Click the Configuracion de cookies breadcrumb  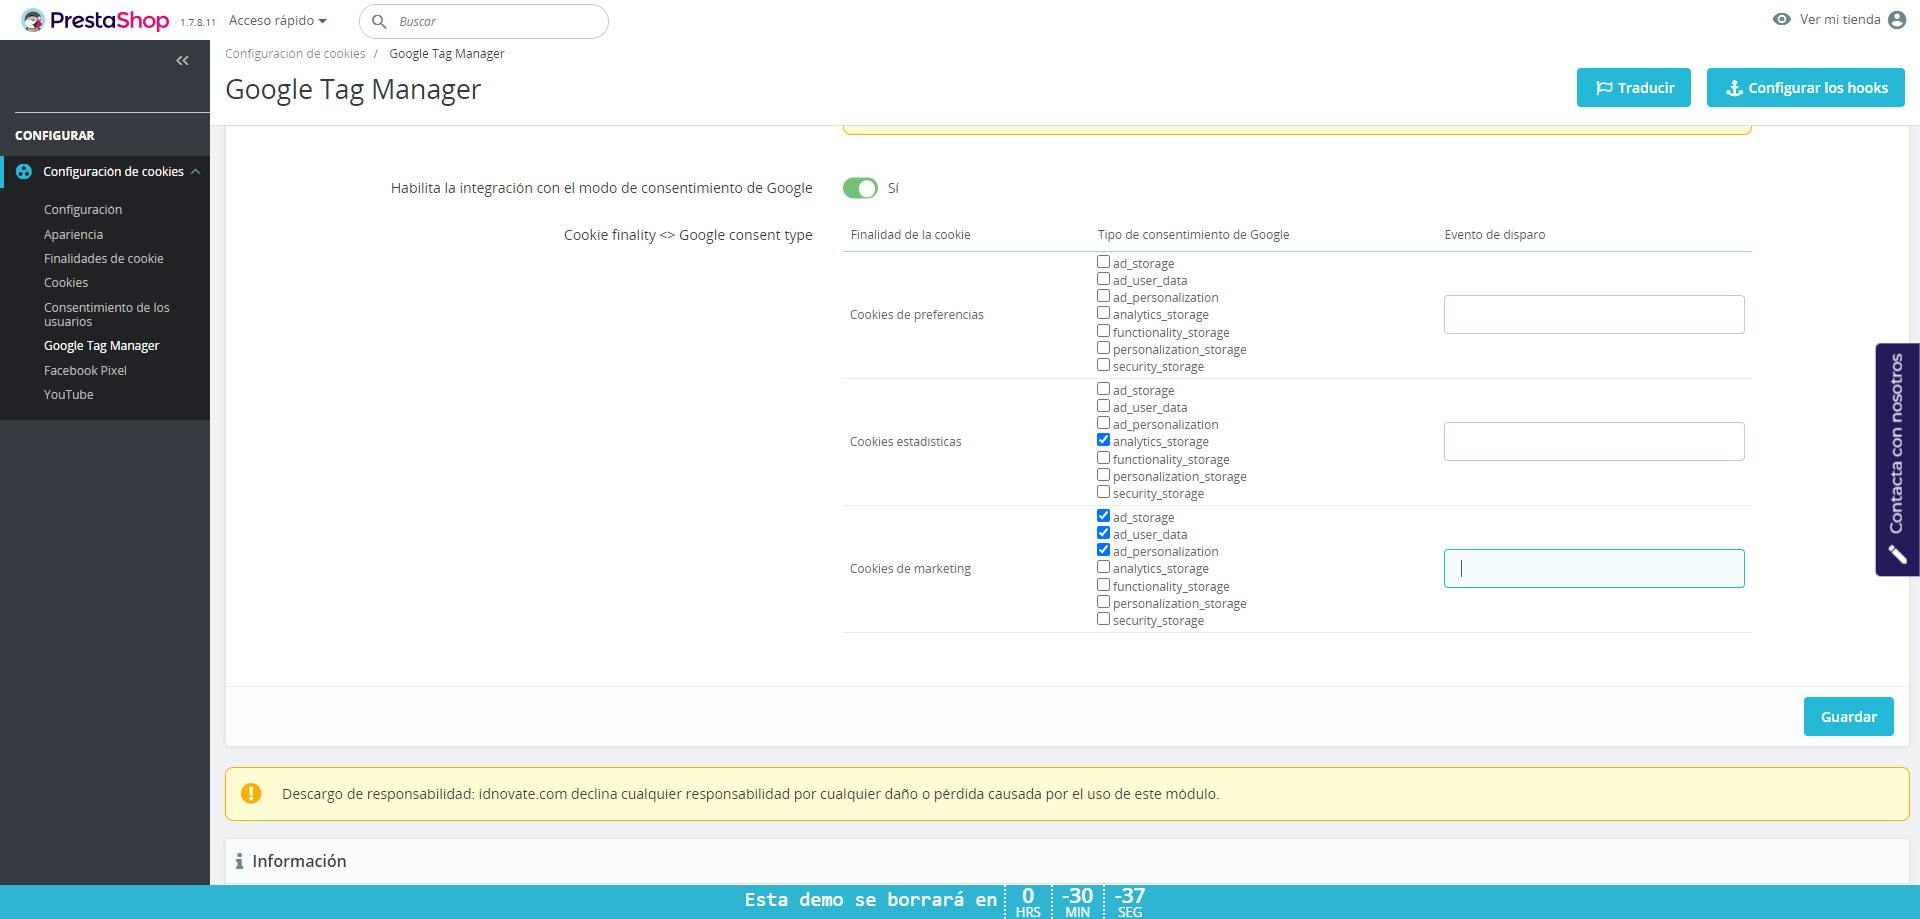click(x=295, y=54)
